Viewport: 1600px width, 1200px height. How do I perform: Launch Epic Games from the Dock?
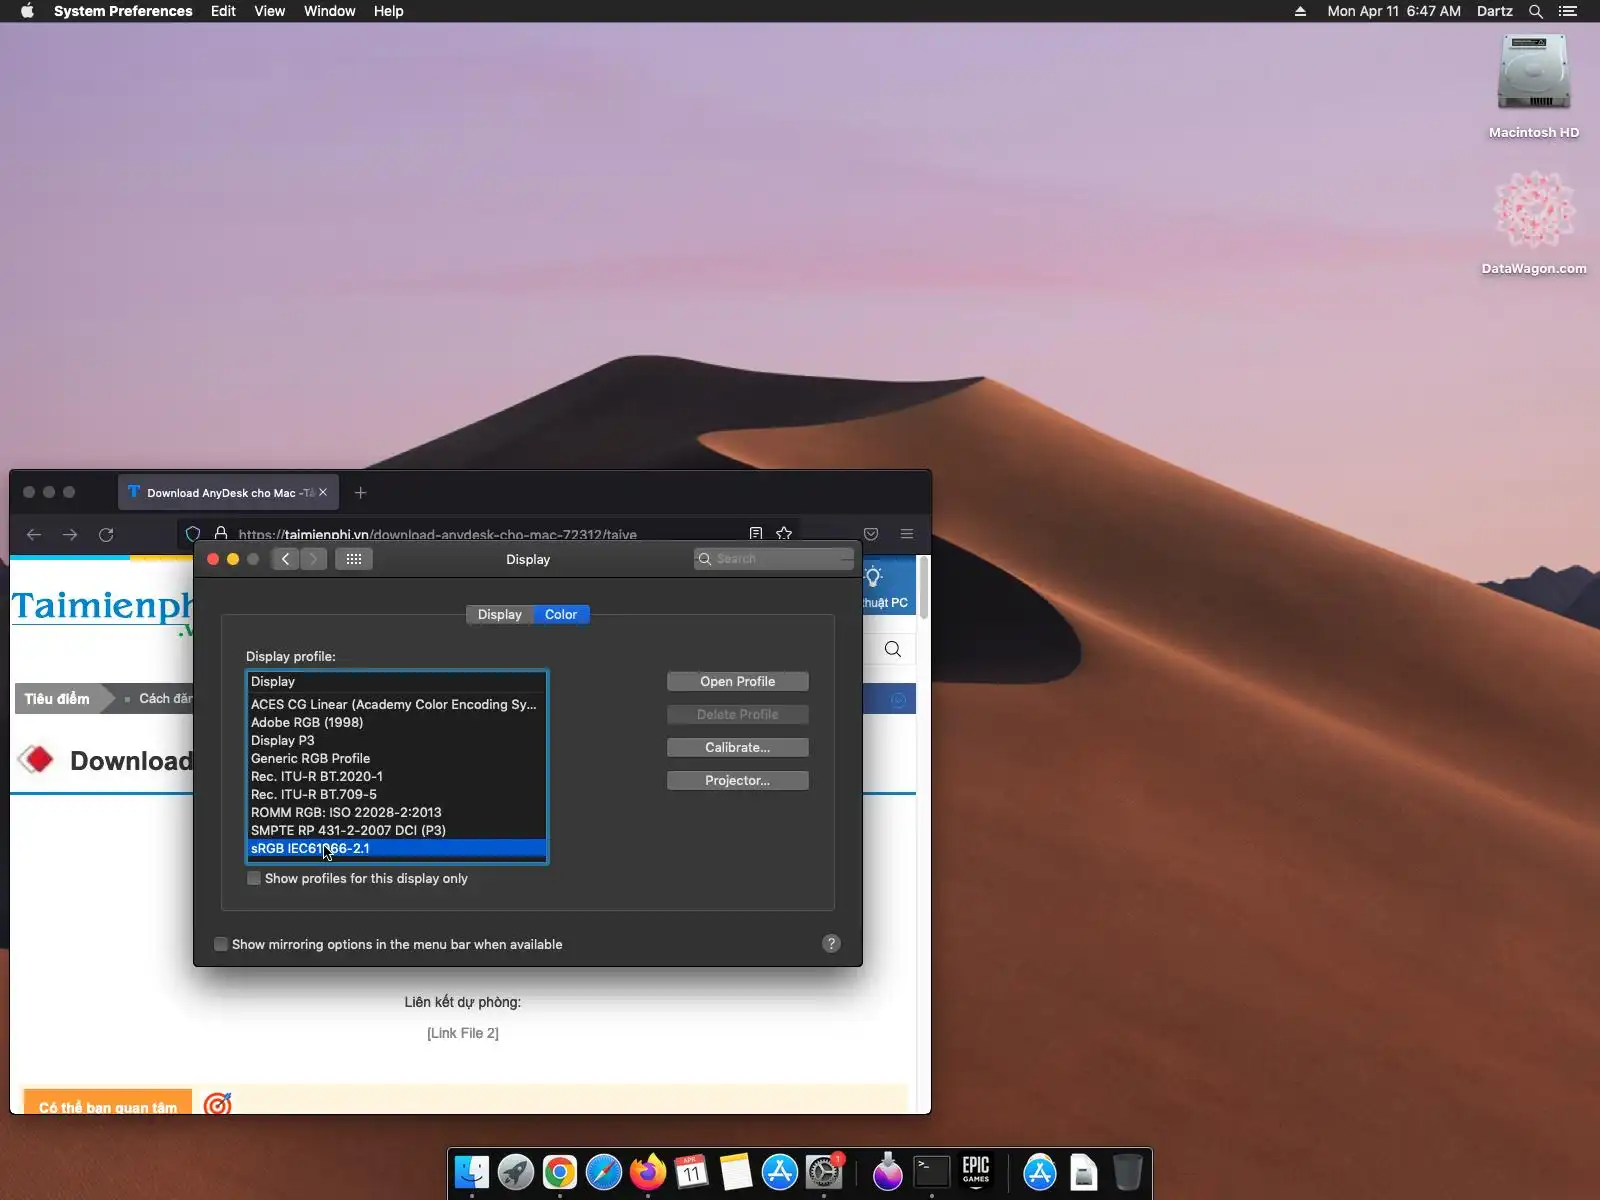pos(976,1172)
